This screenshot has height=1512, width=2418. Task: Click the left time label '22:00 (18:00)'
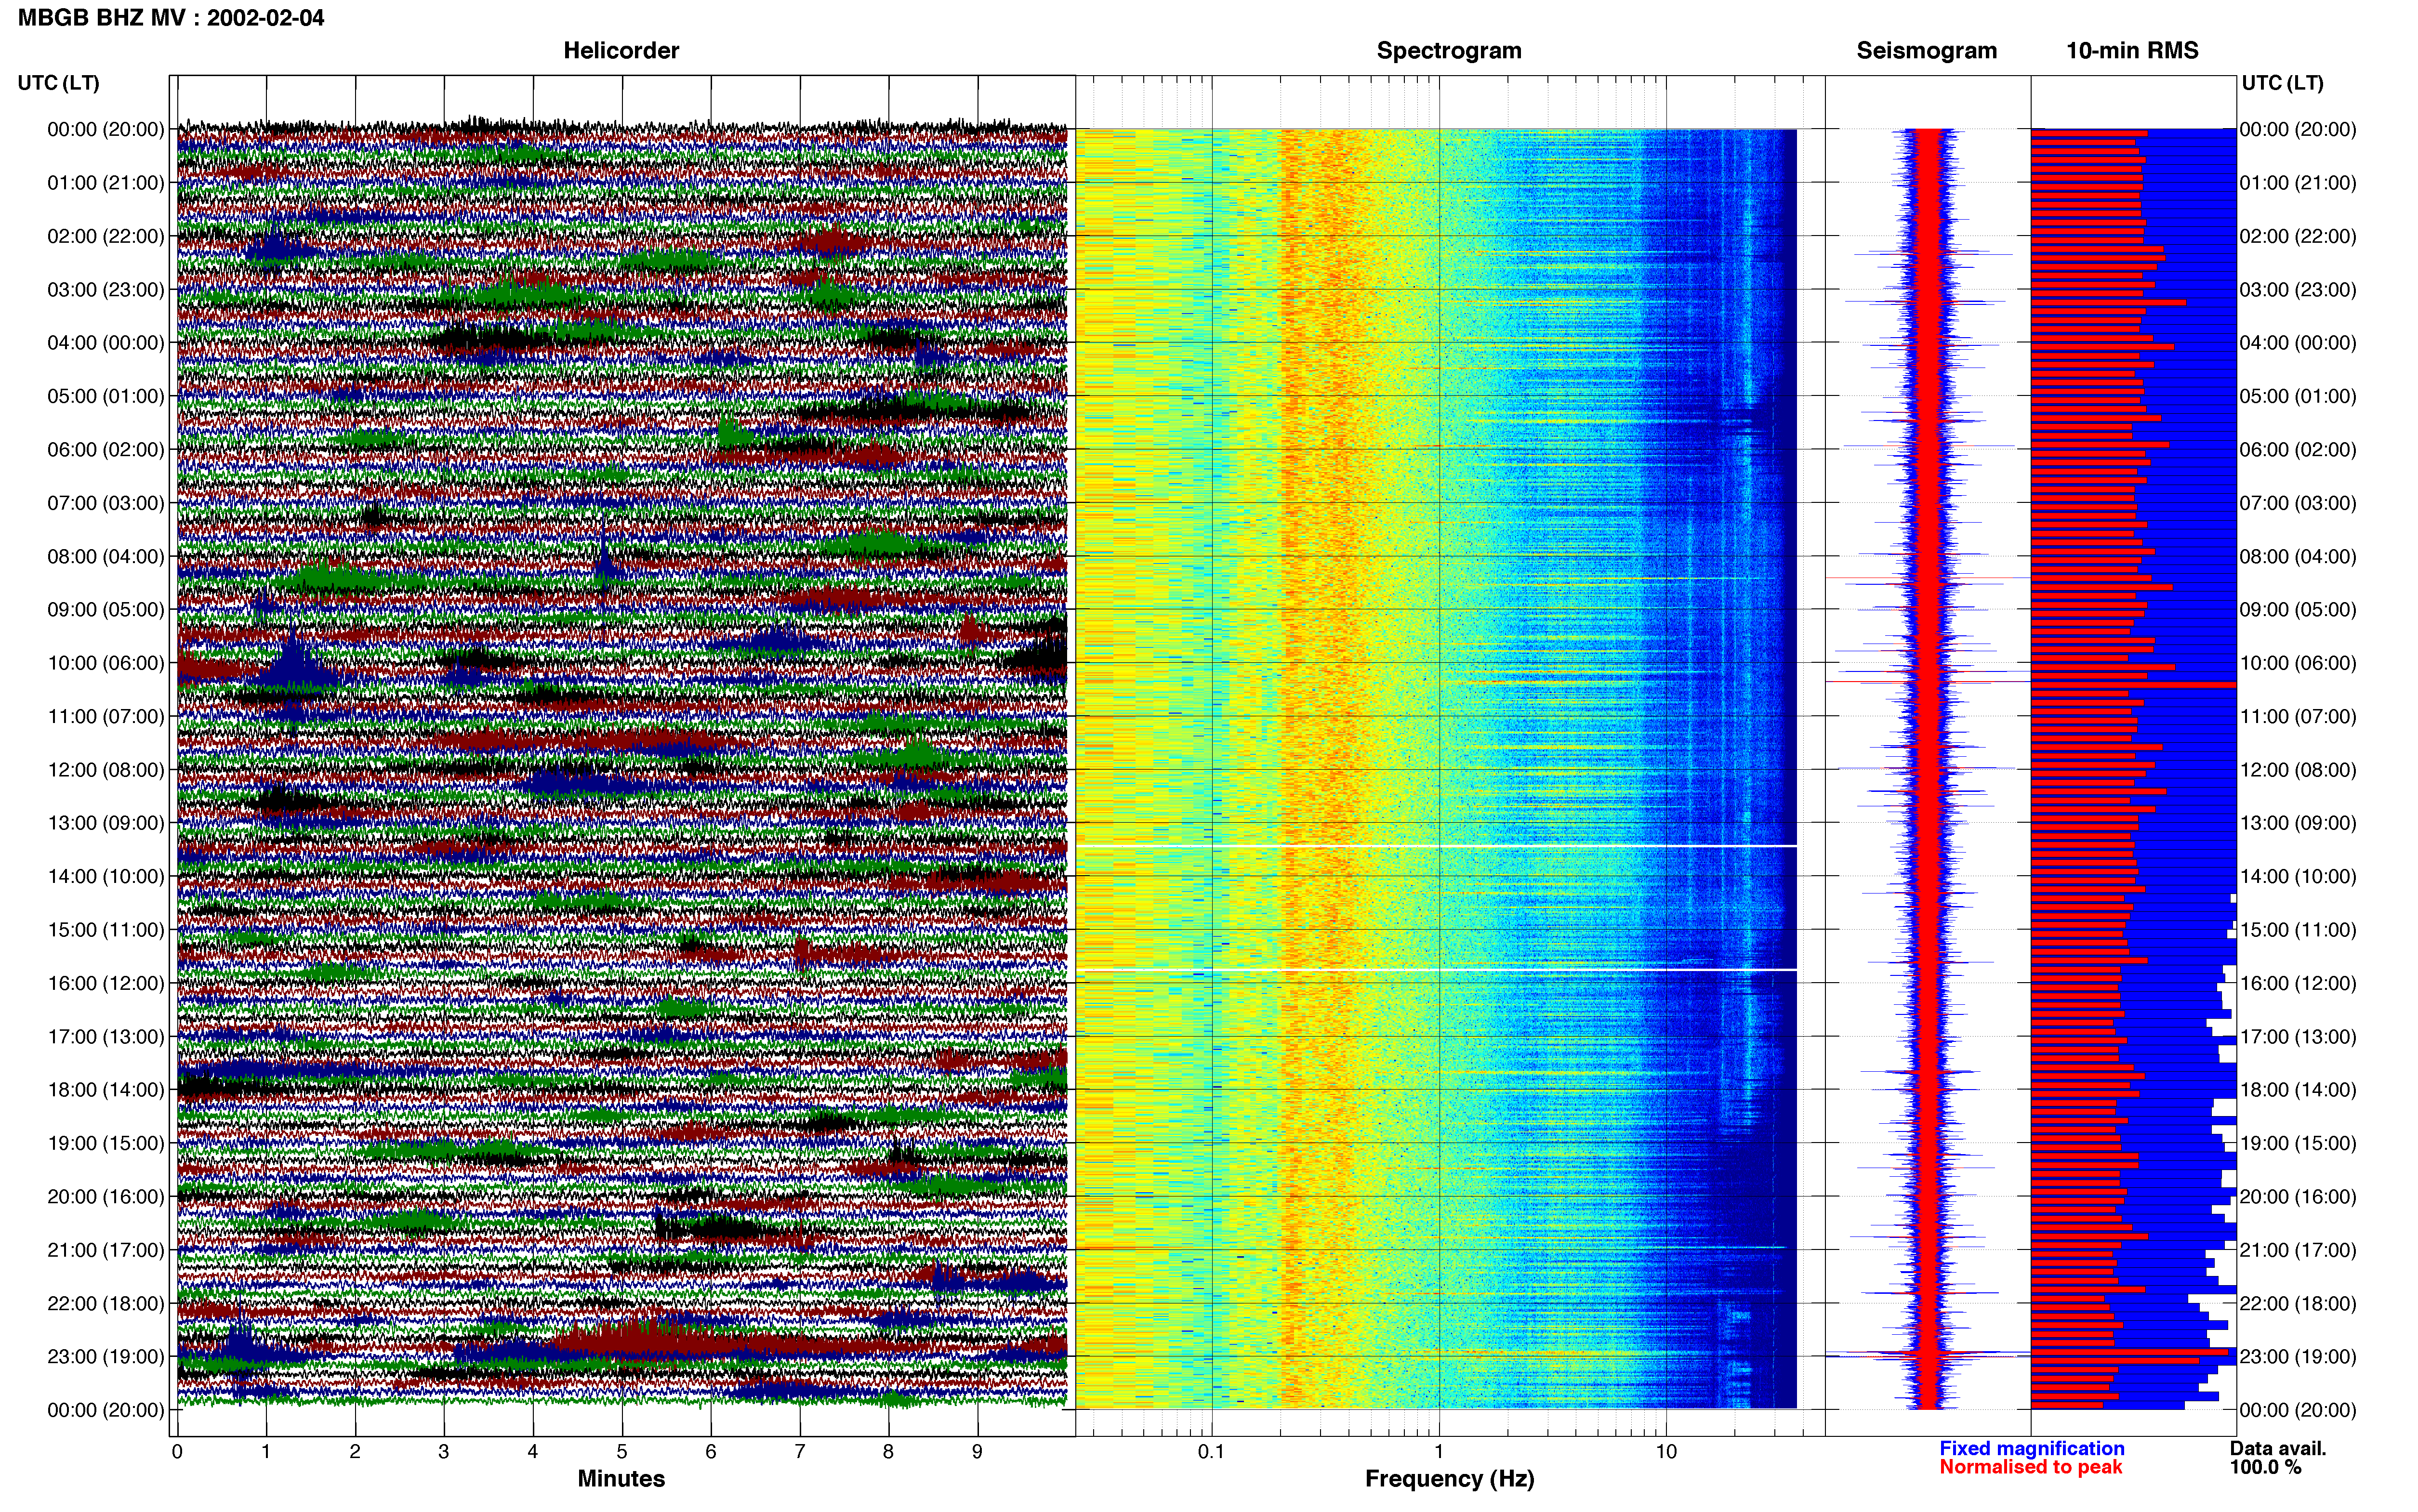pos(106,1303)
